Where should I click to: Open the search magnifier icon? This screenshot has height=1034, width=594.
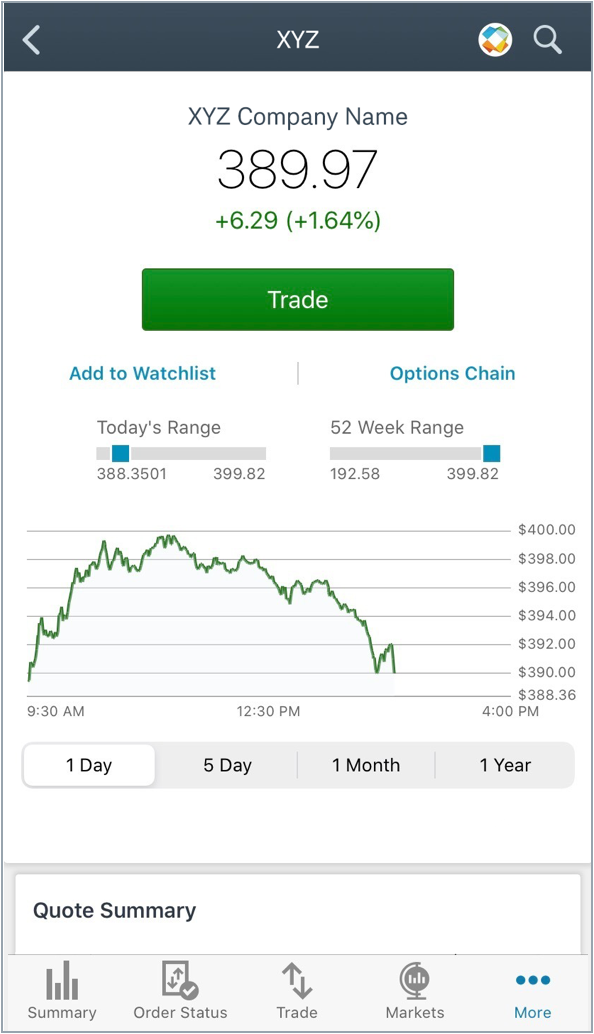tap(547, 40)
